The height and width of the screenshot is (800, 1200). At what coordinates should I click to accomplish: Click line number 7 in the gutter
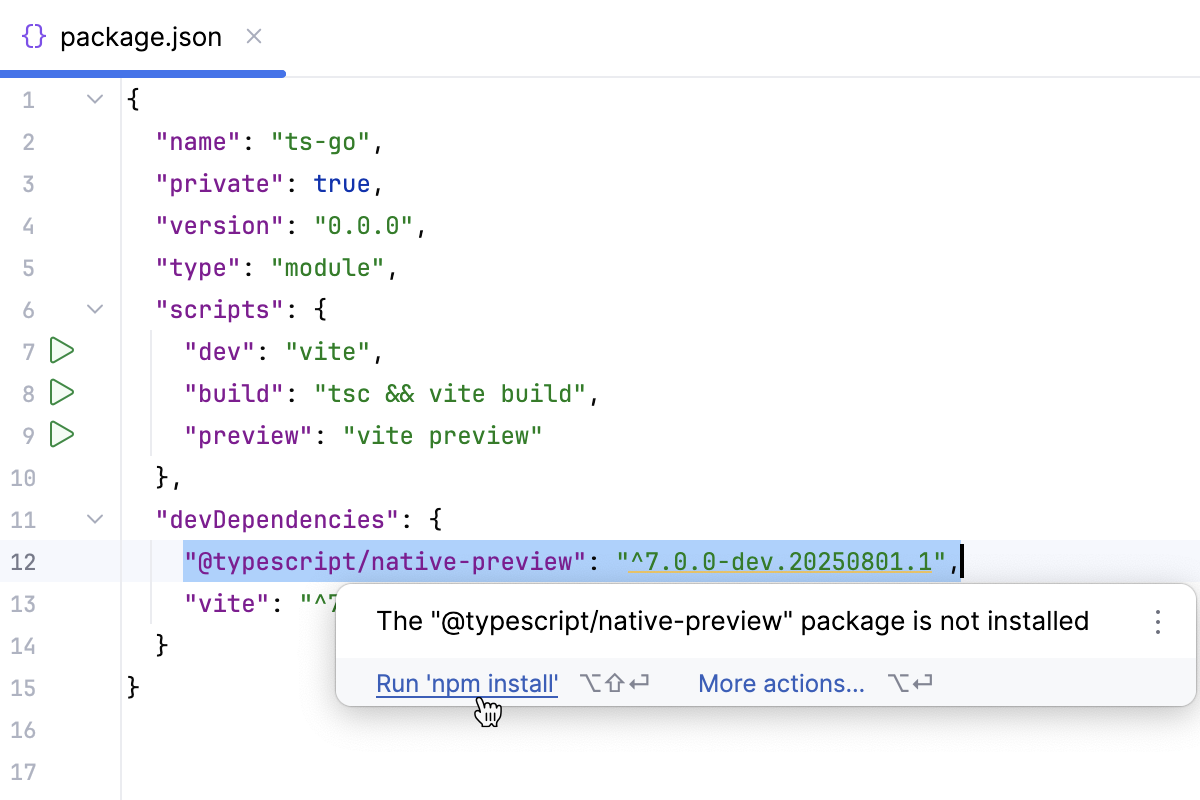28,351
